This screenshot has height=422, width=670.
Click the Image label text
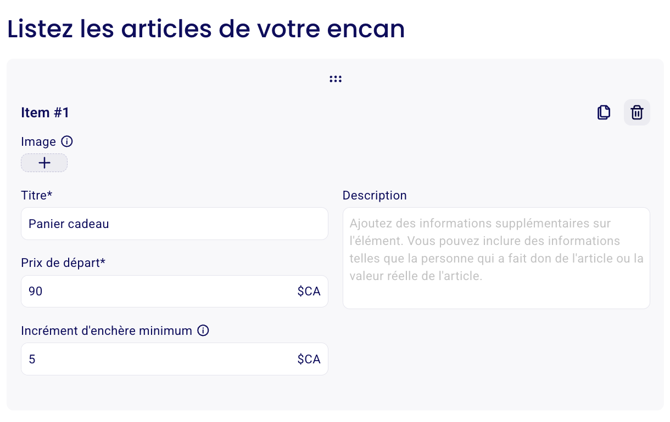point(38,142)
